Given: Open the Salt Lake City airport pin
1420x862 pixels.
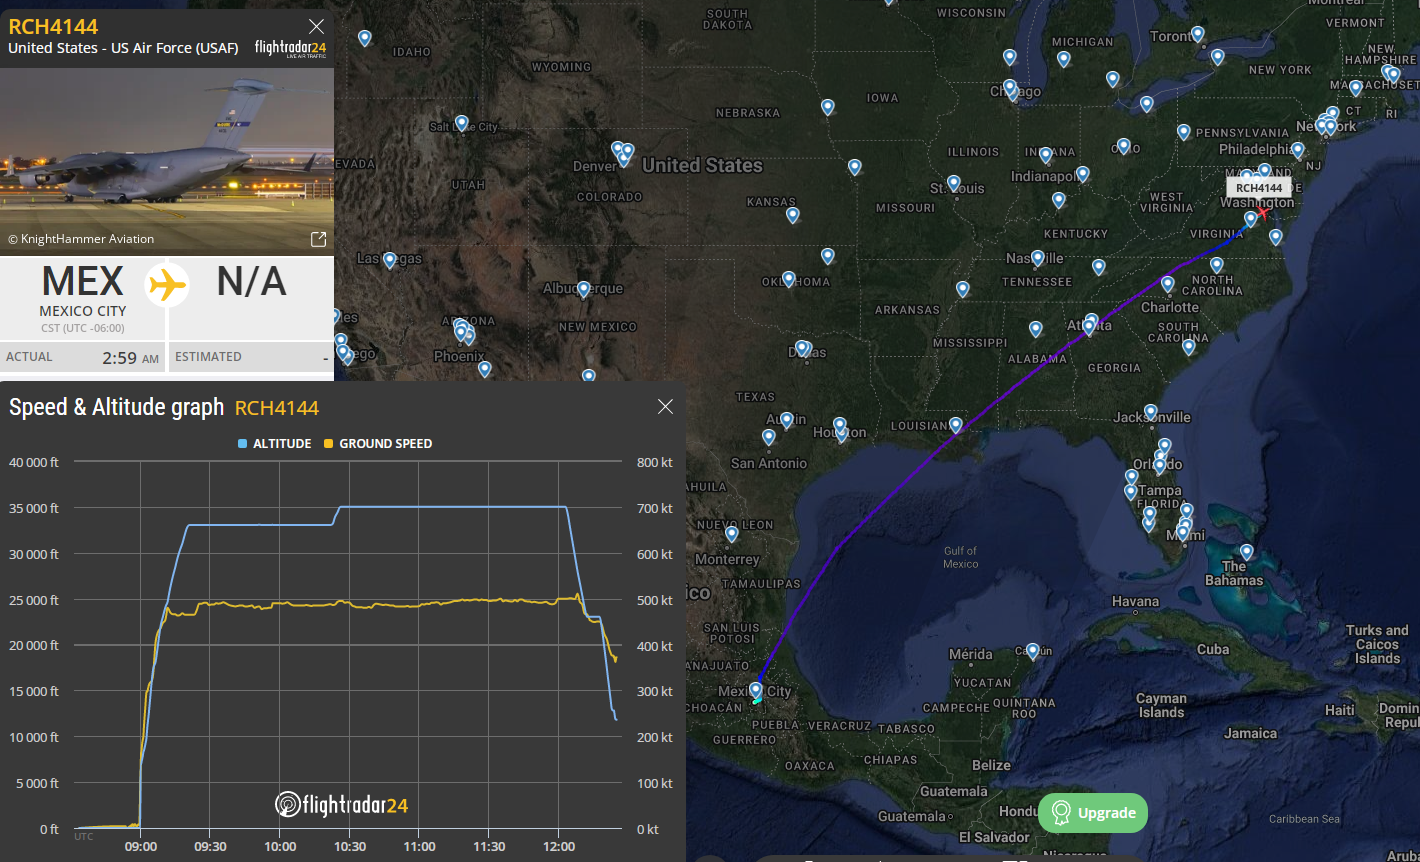Looking at the screenshot, I should 461,123.
